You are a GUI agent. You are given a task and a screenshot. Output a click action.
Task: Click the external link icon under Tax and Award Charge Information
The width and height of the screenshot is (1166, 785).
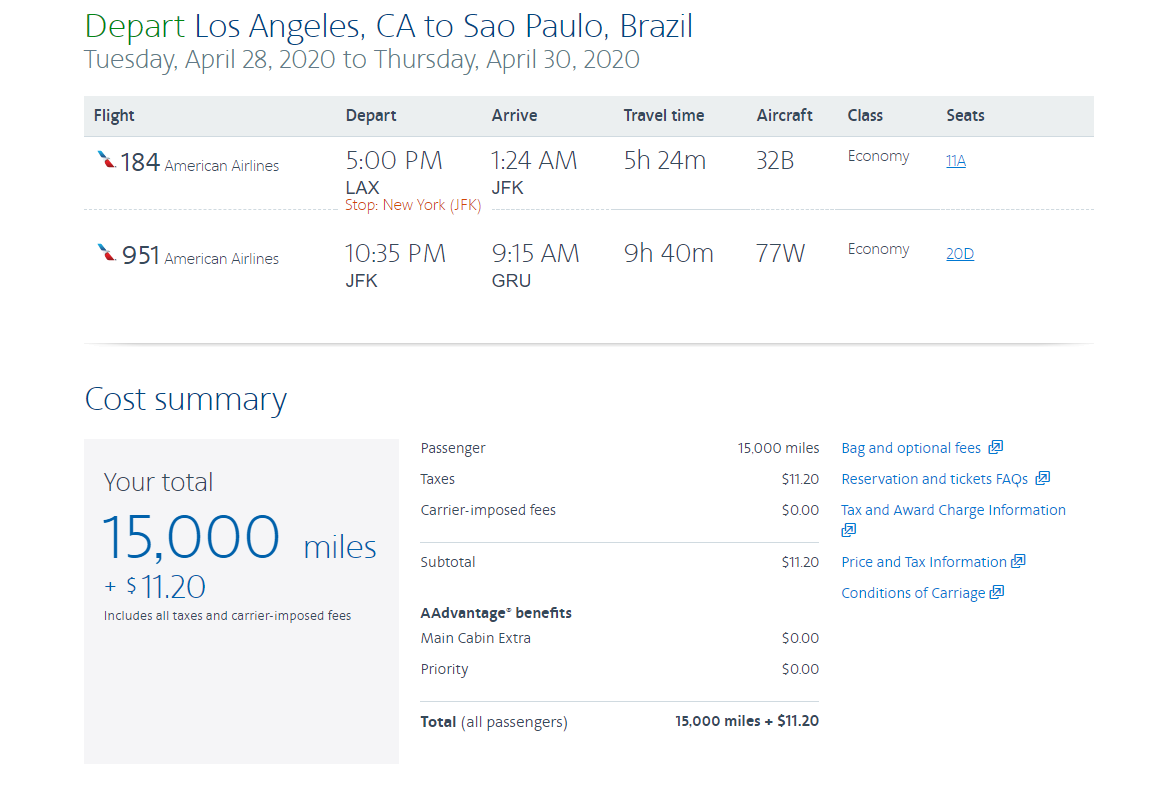pyautogui.click(x=848, y=530)
